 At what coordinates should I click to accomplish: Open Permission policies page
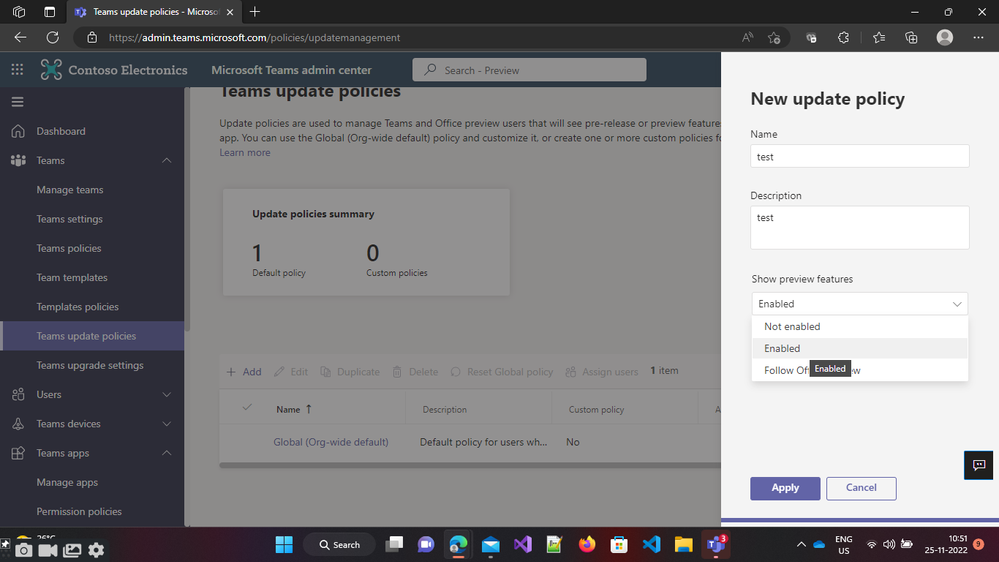coord(78,512)
